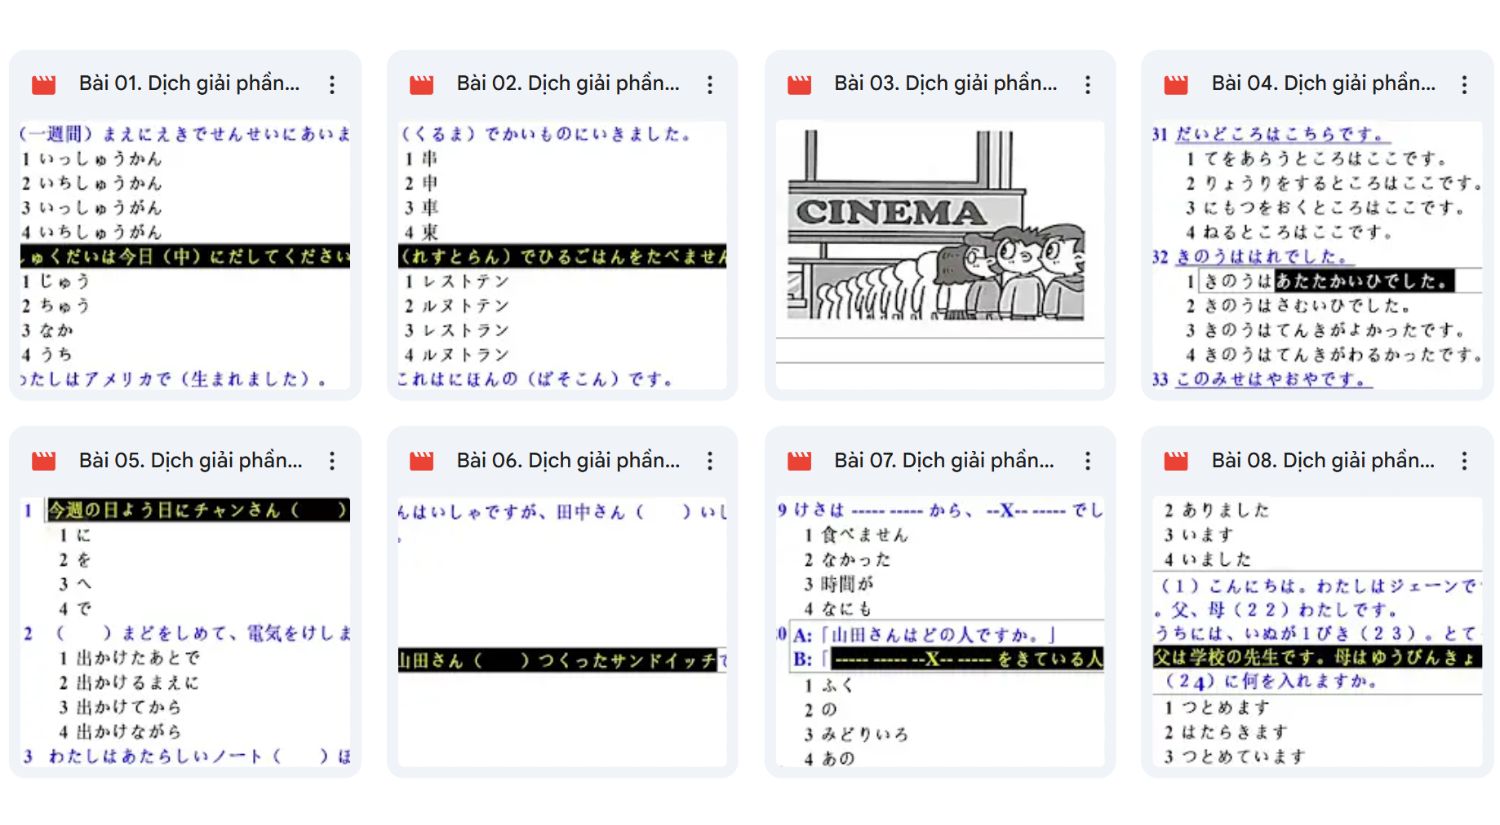The width and height of the screenshot is (1500, 825).
Task: Open the thumbnail preview of Bài 01
Action: coord(184,255)
